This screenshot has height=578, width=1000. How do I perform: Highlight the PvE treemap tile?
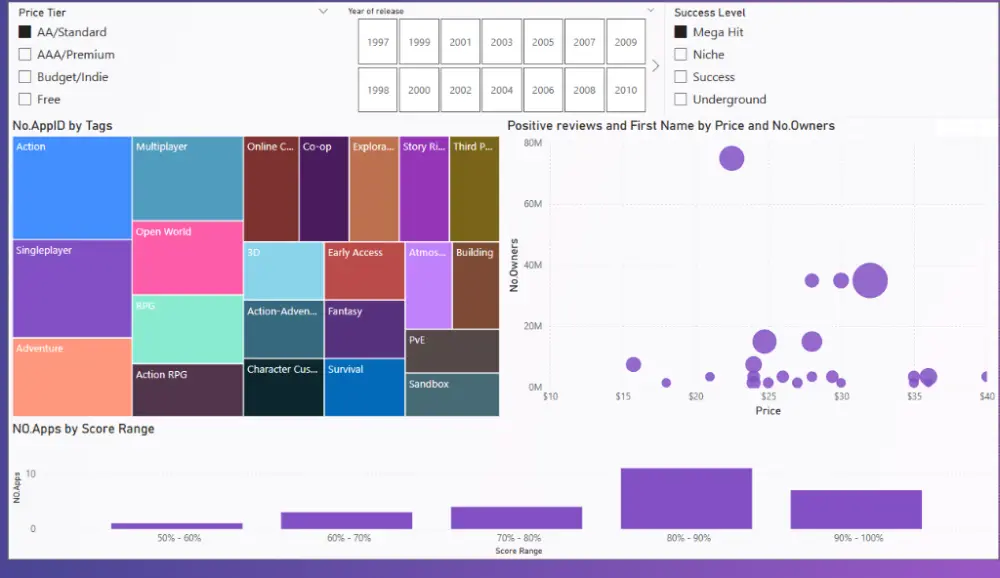452,351
